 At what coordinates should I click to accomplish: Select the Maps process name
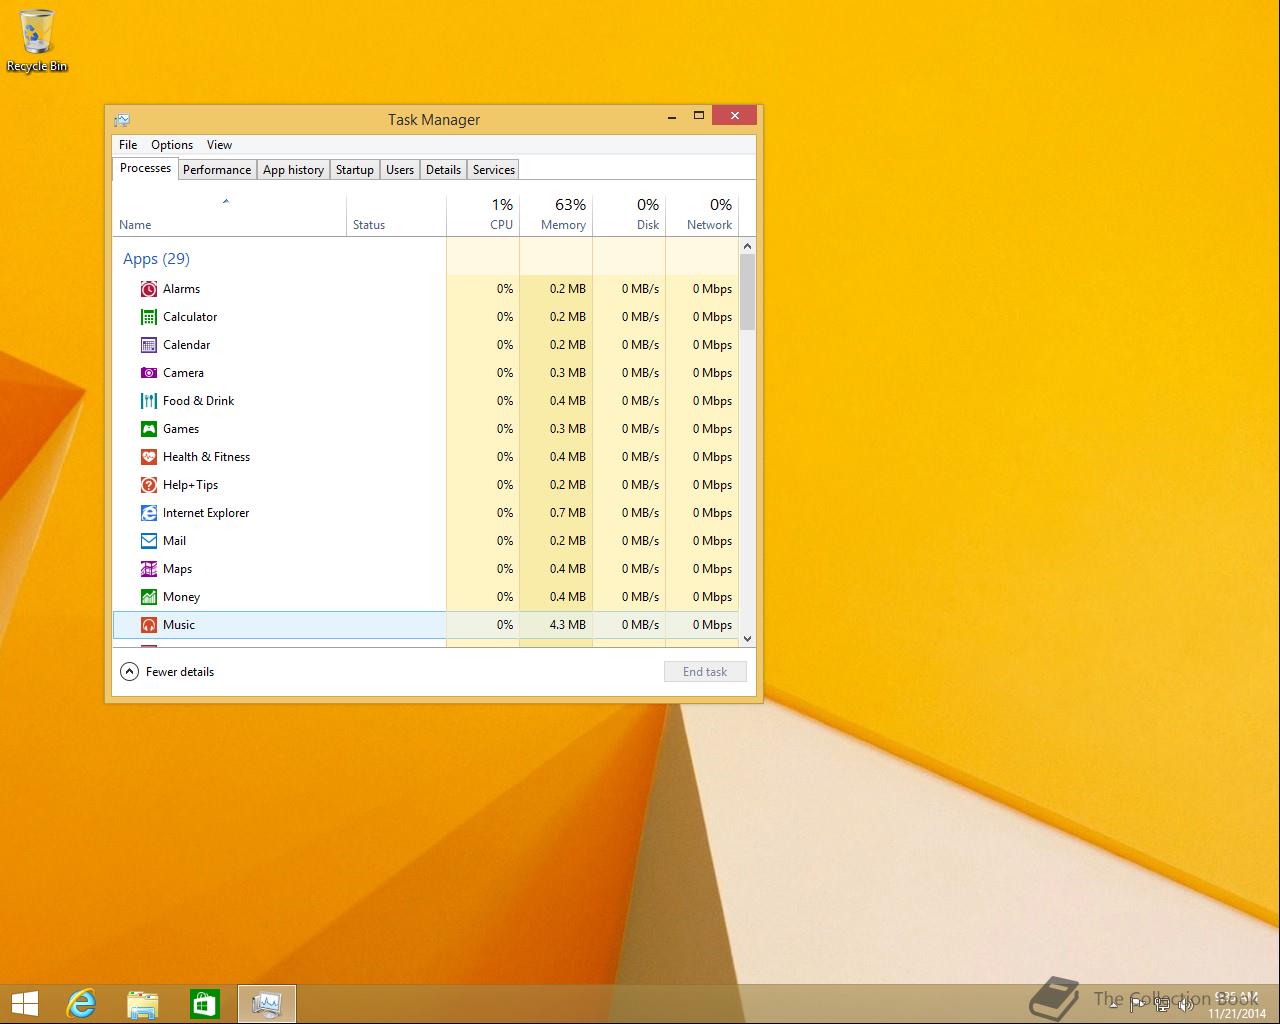[178, 569]
